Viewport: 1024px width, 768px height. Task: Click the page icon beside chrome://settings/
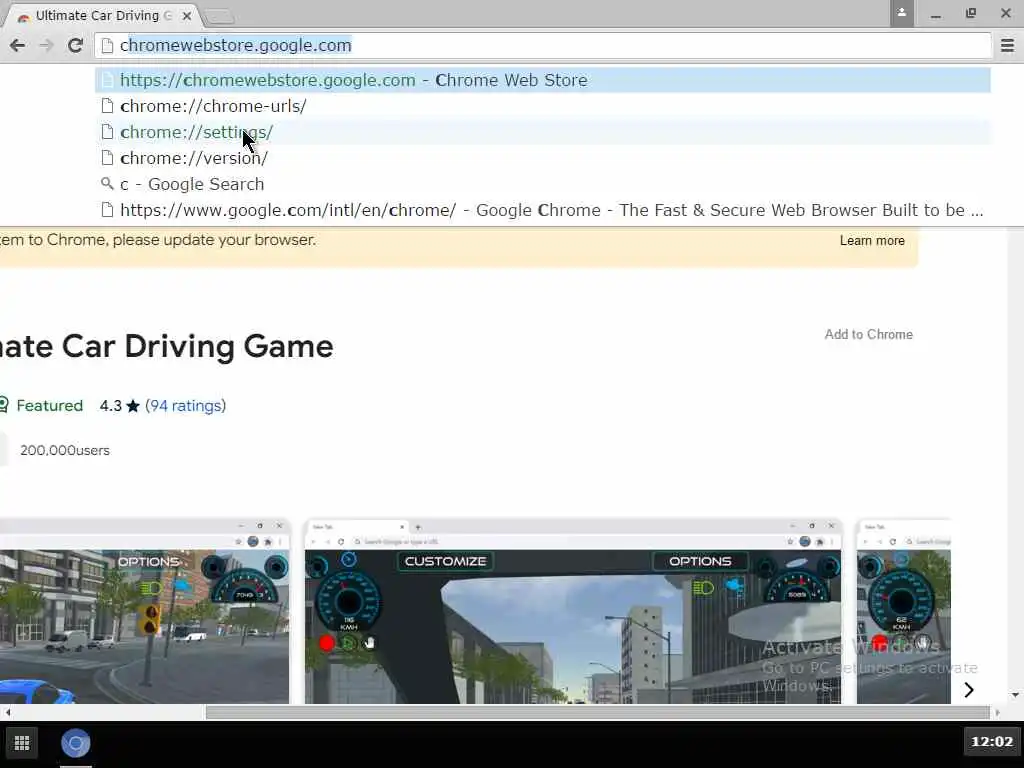108,132
